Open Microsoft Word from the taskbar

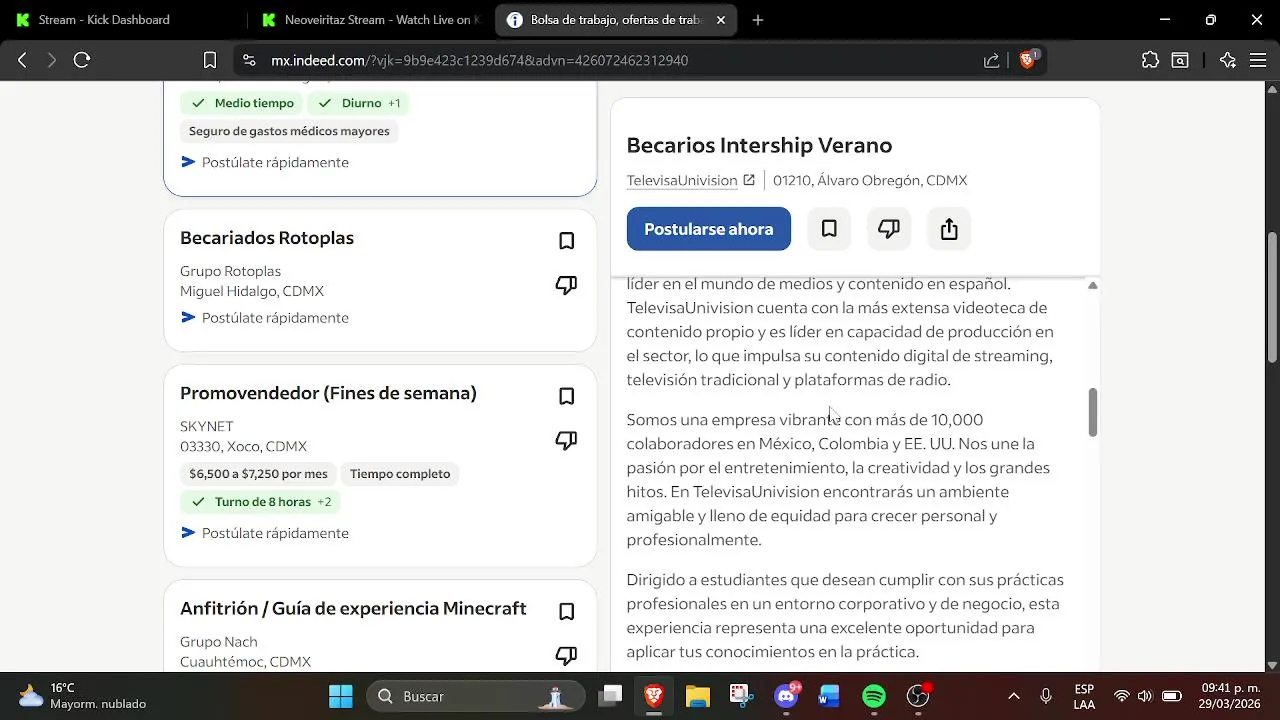click(x=830, y=696)
